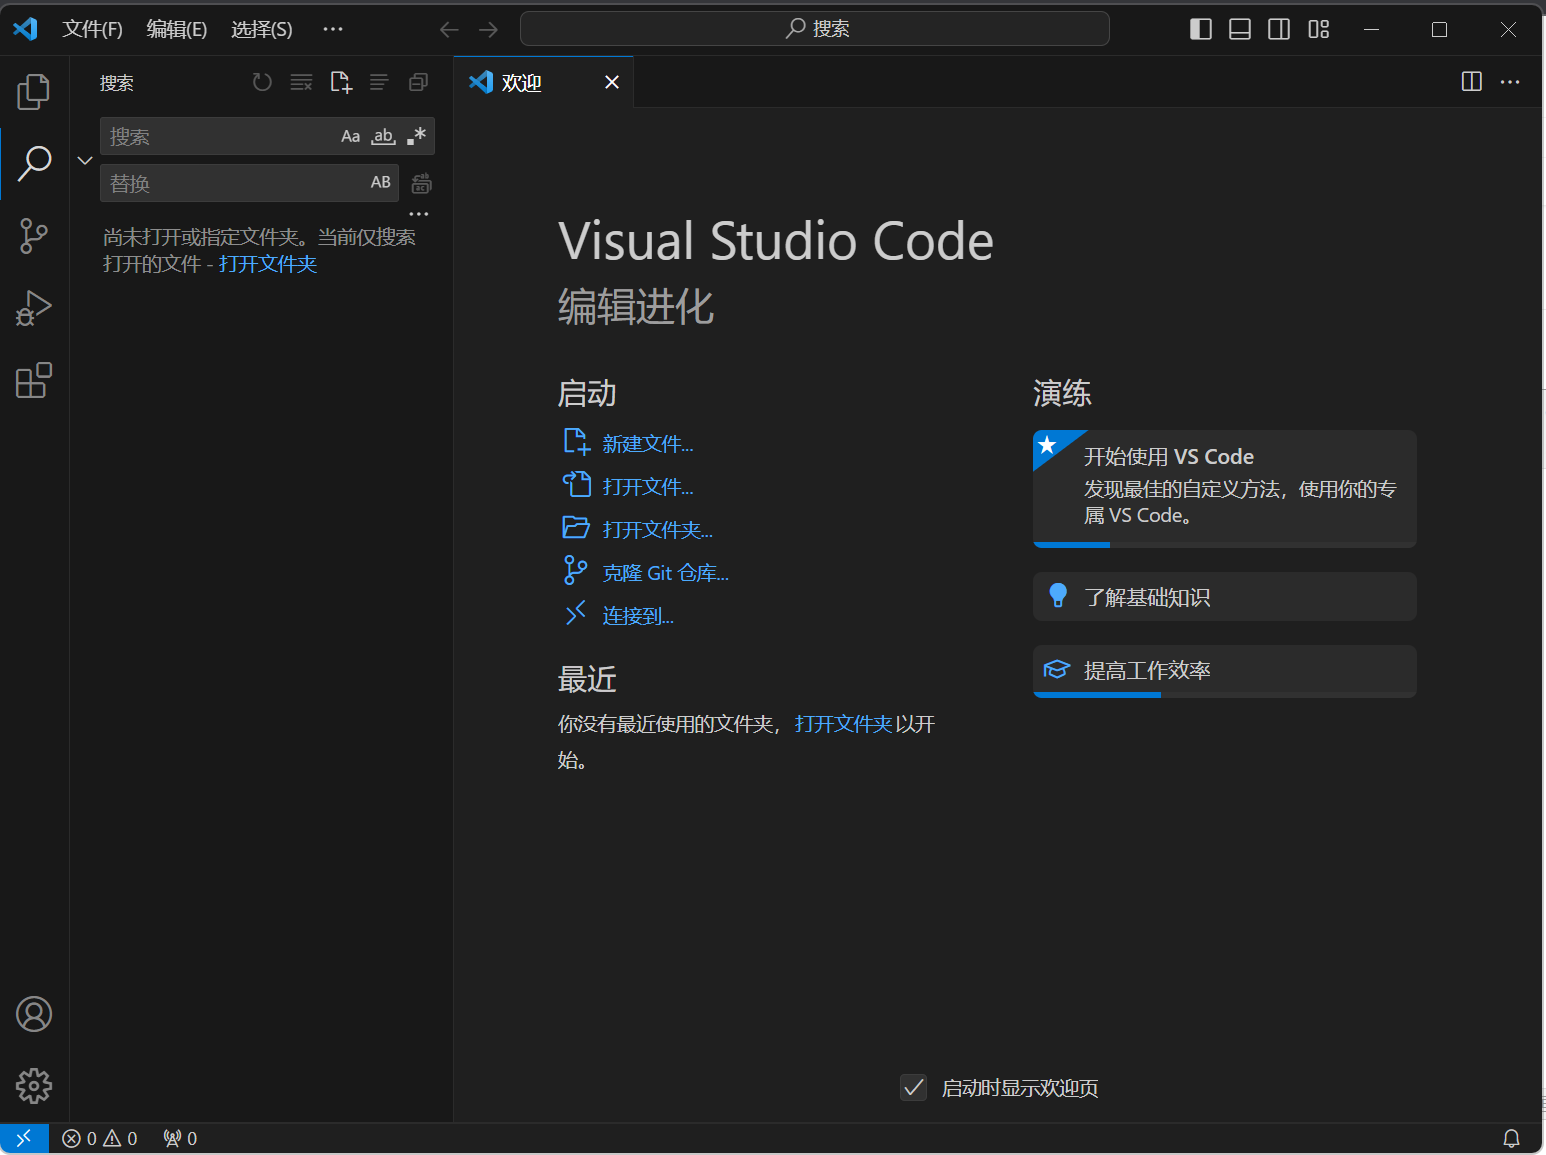
Task: Click 打开文件夹... link under 启动
Action: coord(658,530)
